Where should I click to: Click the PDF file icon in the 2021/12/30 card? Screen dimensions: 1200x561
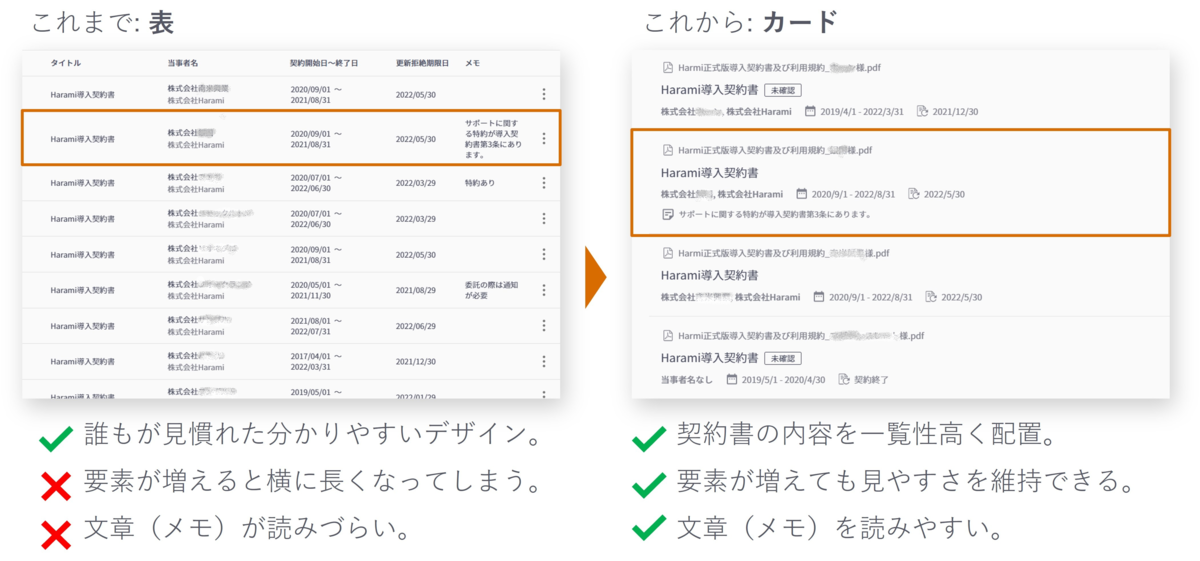point(668,68)
